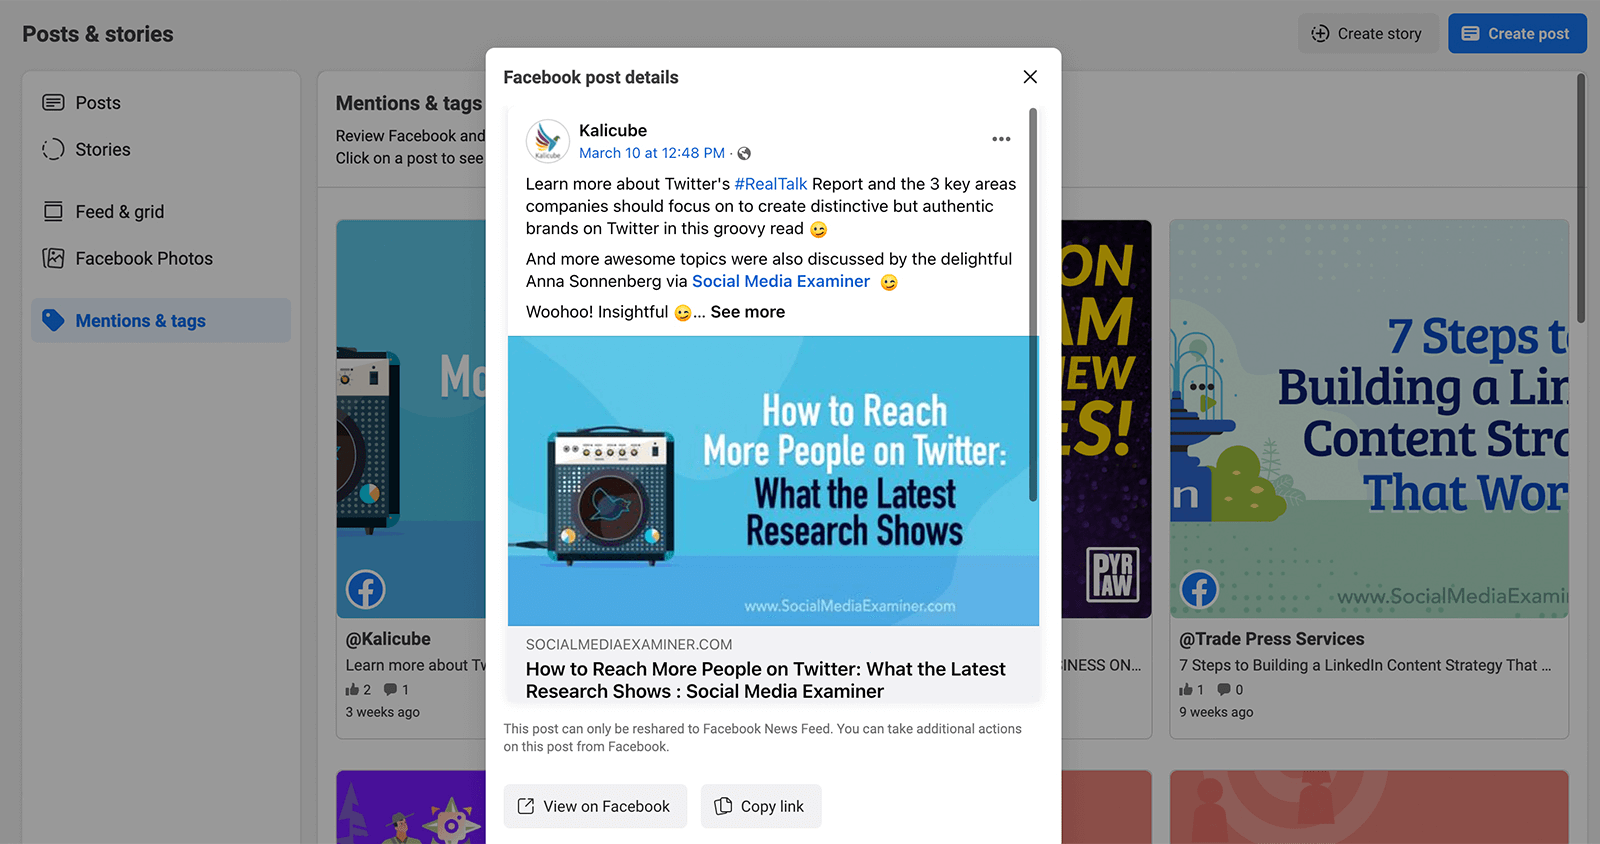This screenshot has height=844, width=1600.
Task: Open the @Trade Press Services card title
Action: 1271,639
